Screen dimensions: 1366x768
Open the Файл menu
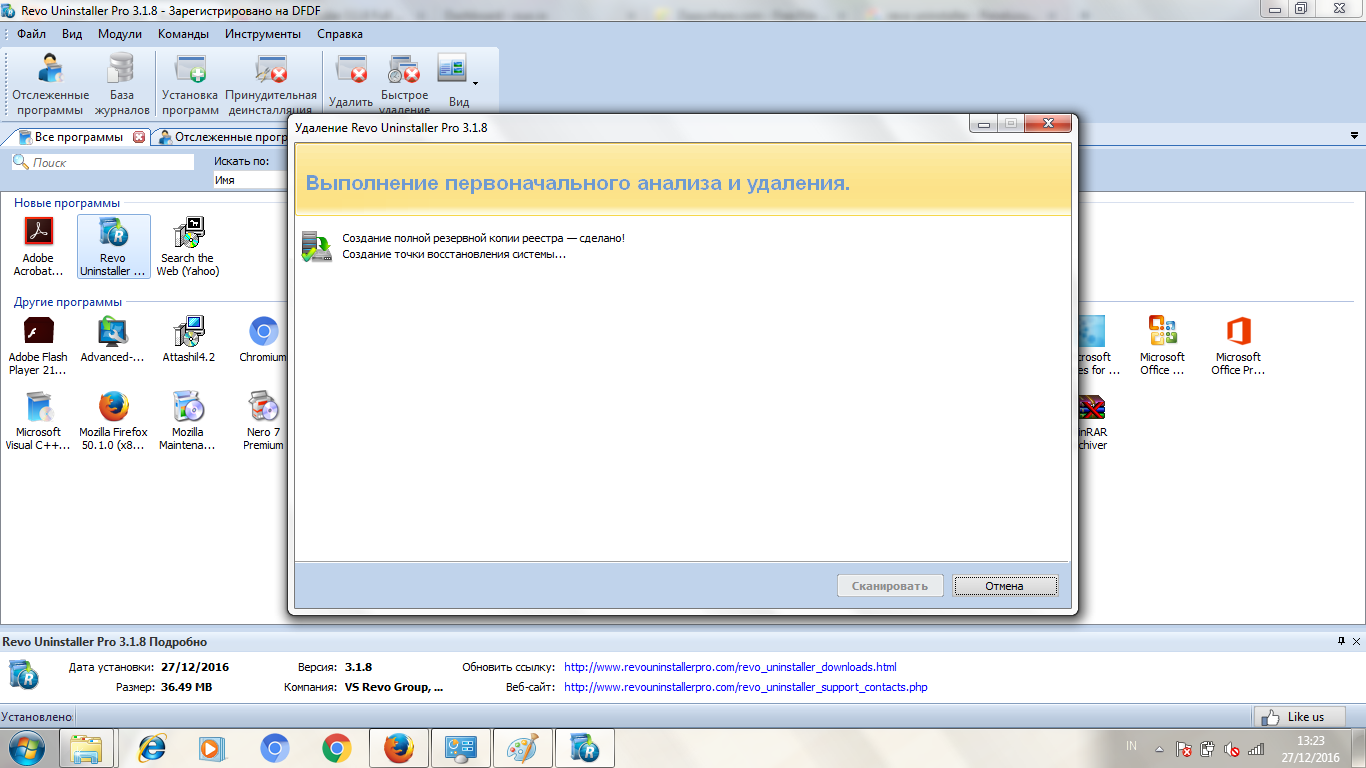[31, 34]
